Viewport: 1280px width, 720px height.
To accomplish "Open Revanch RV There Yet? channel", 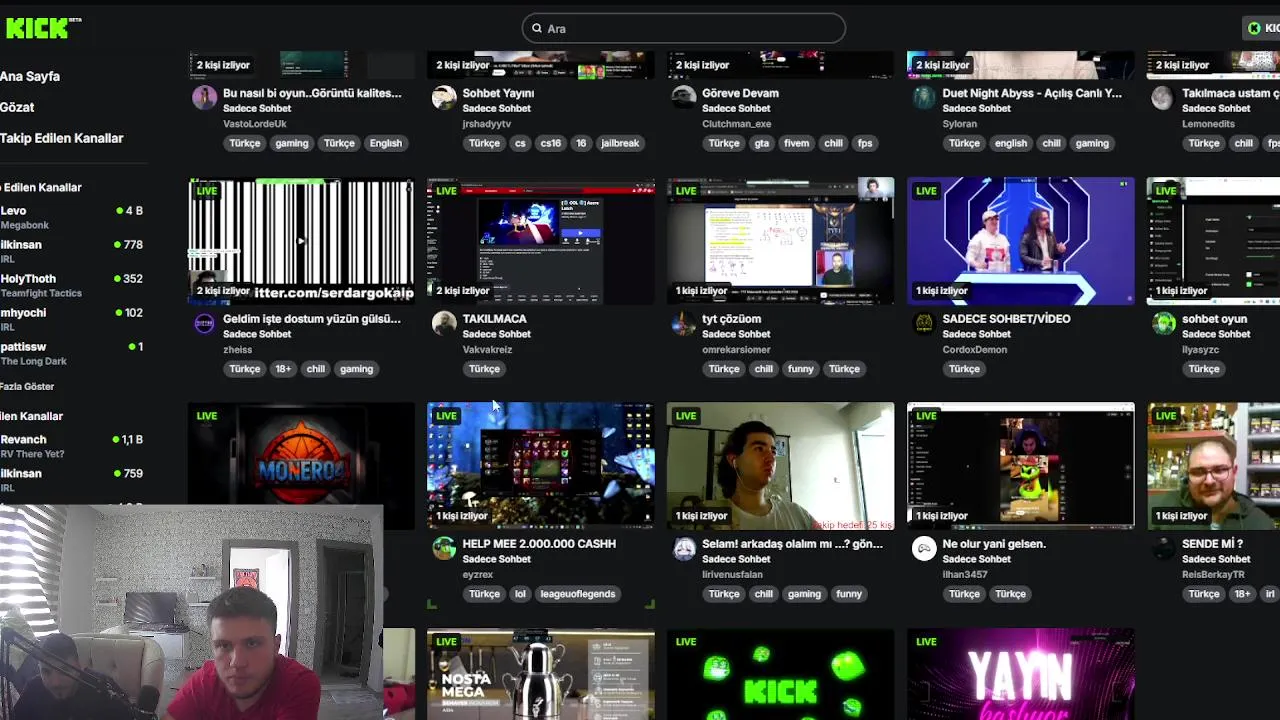I will 72,446.
